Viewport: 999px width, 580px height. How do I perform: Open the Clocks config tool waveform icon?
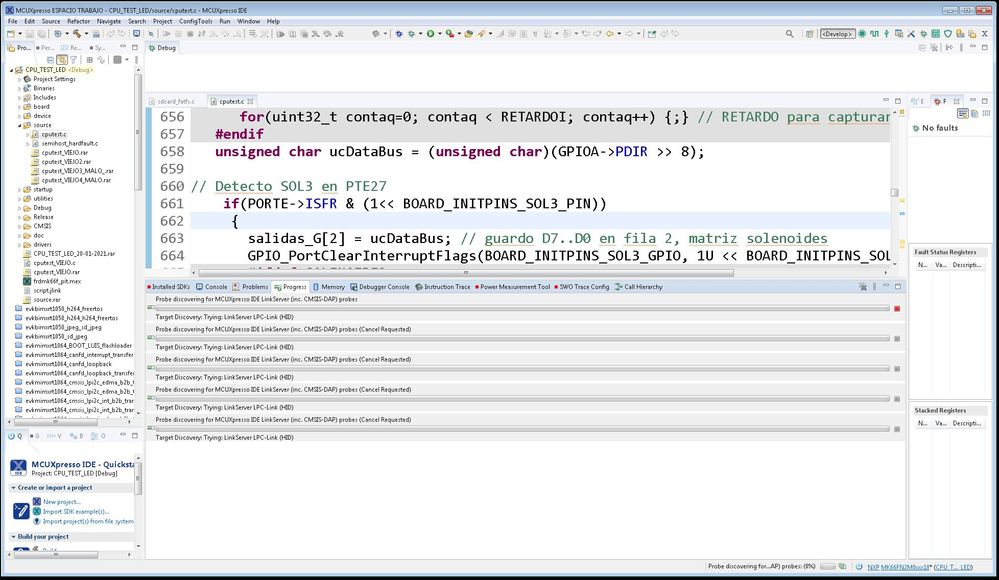[x=874, y=34]
